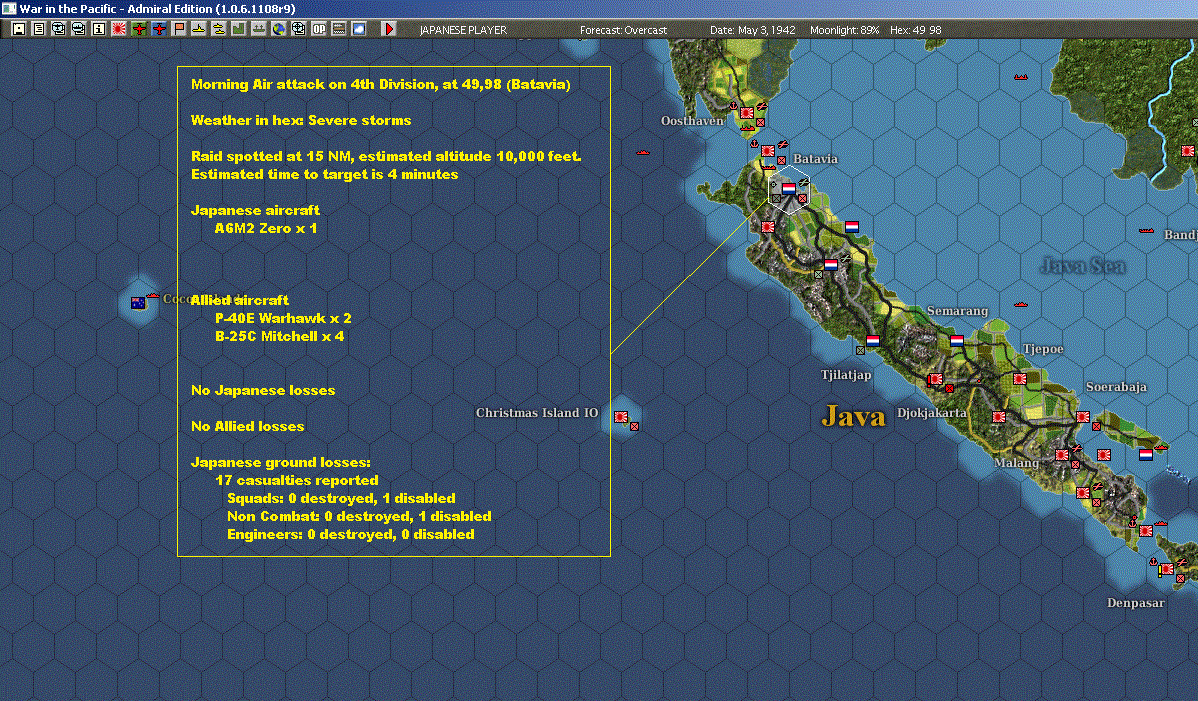Click the Japanese flag below Tjepoe label
Image resolution: width=1198 pixels, height=701 pixels.
tap(1019, 379)
